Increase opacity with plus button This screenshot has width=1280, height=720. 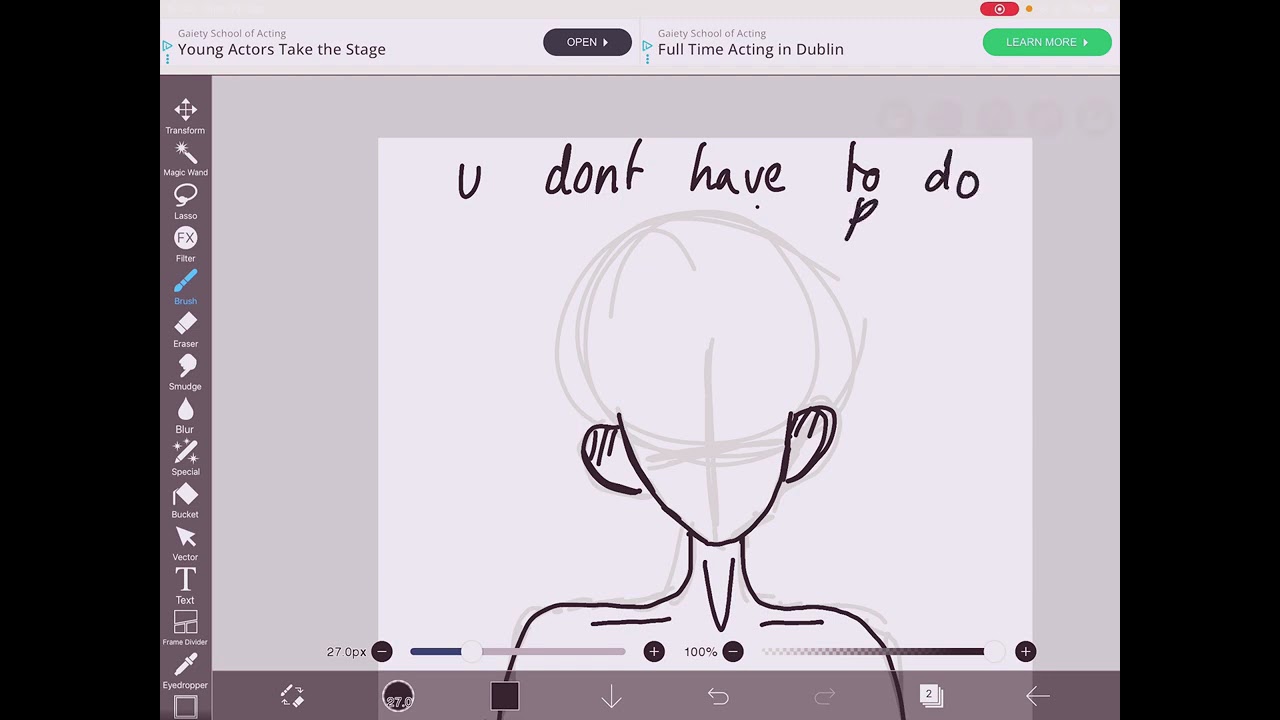1025,652
